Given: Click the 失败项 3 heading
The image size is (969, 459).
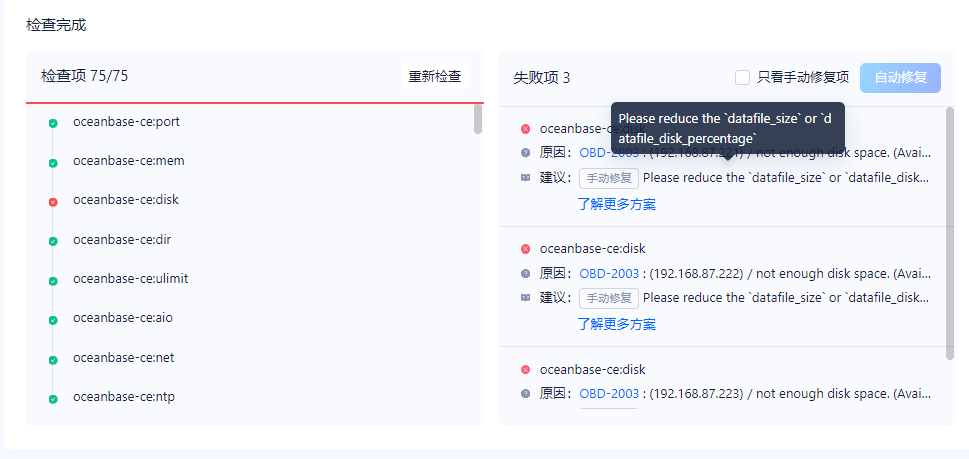Looking at the screenshot, I should 542,78.
